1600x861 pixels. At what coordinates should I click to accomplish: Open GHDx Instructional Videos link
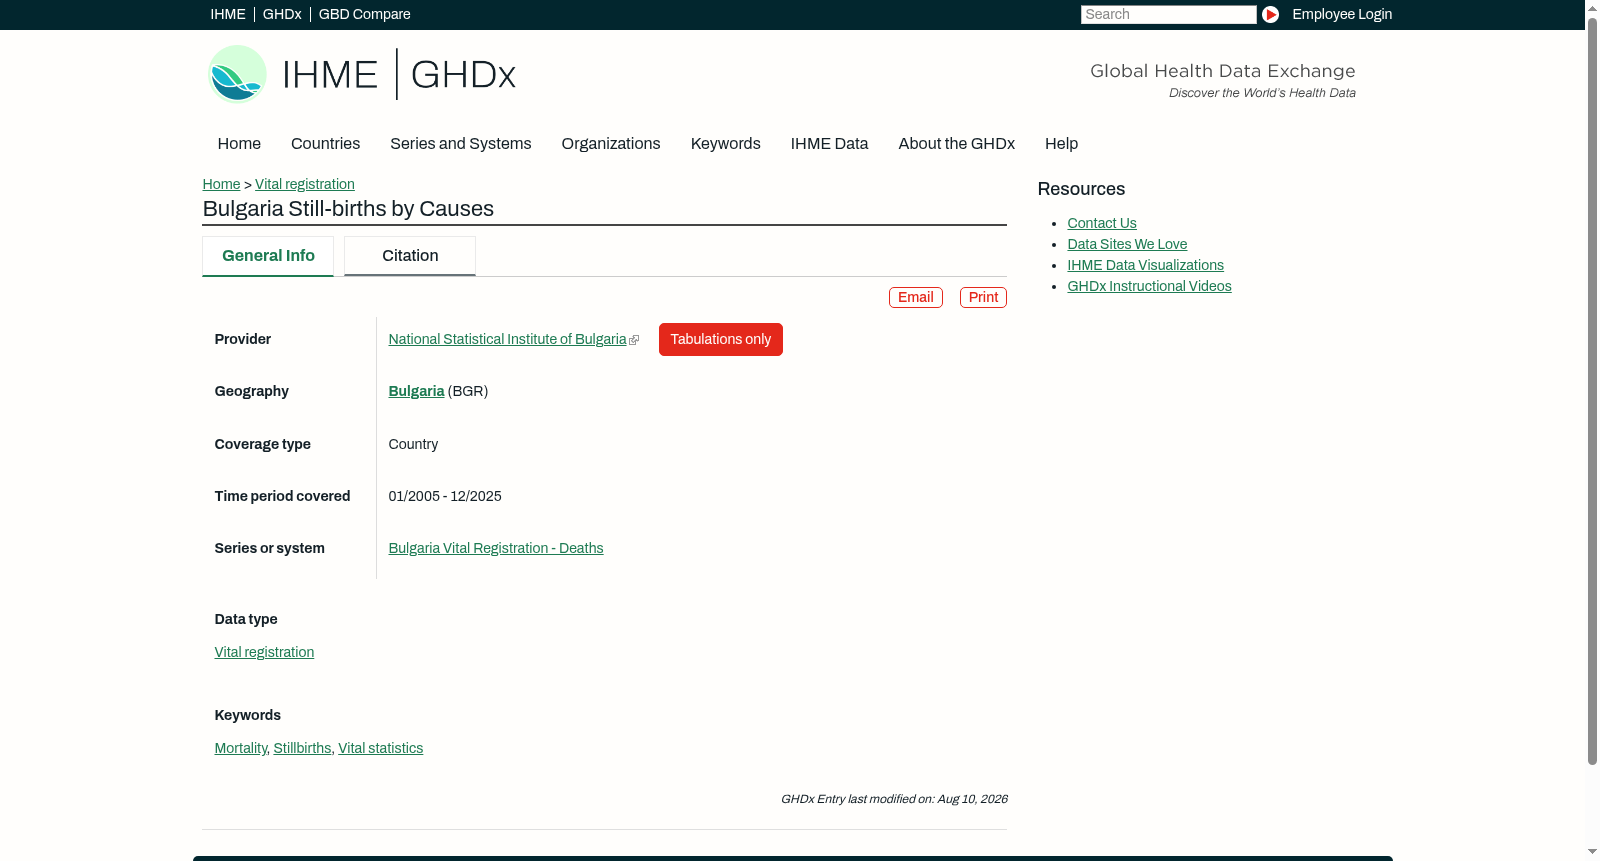pyautogui.click(x=1149, y=287)
